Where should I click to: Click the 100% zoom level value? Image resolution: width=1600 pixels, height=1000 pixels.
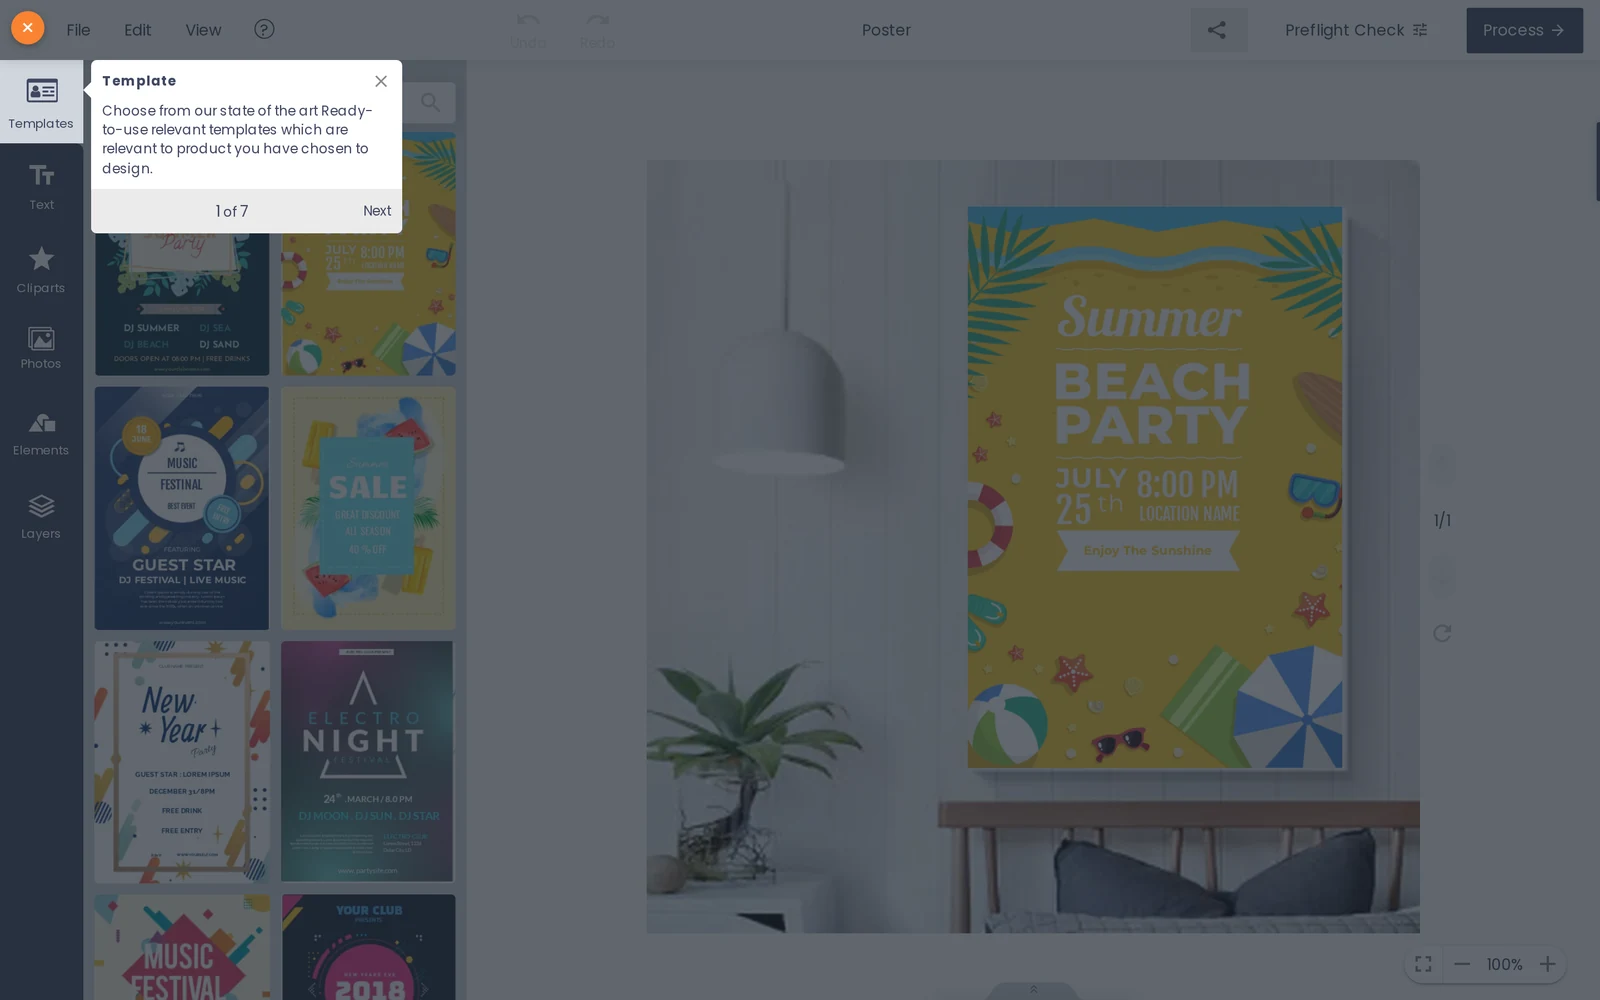click(1504, 965)
